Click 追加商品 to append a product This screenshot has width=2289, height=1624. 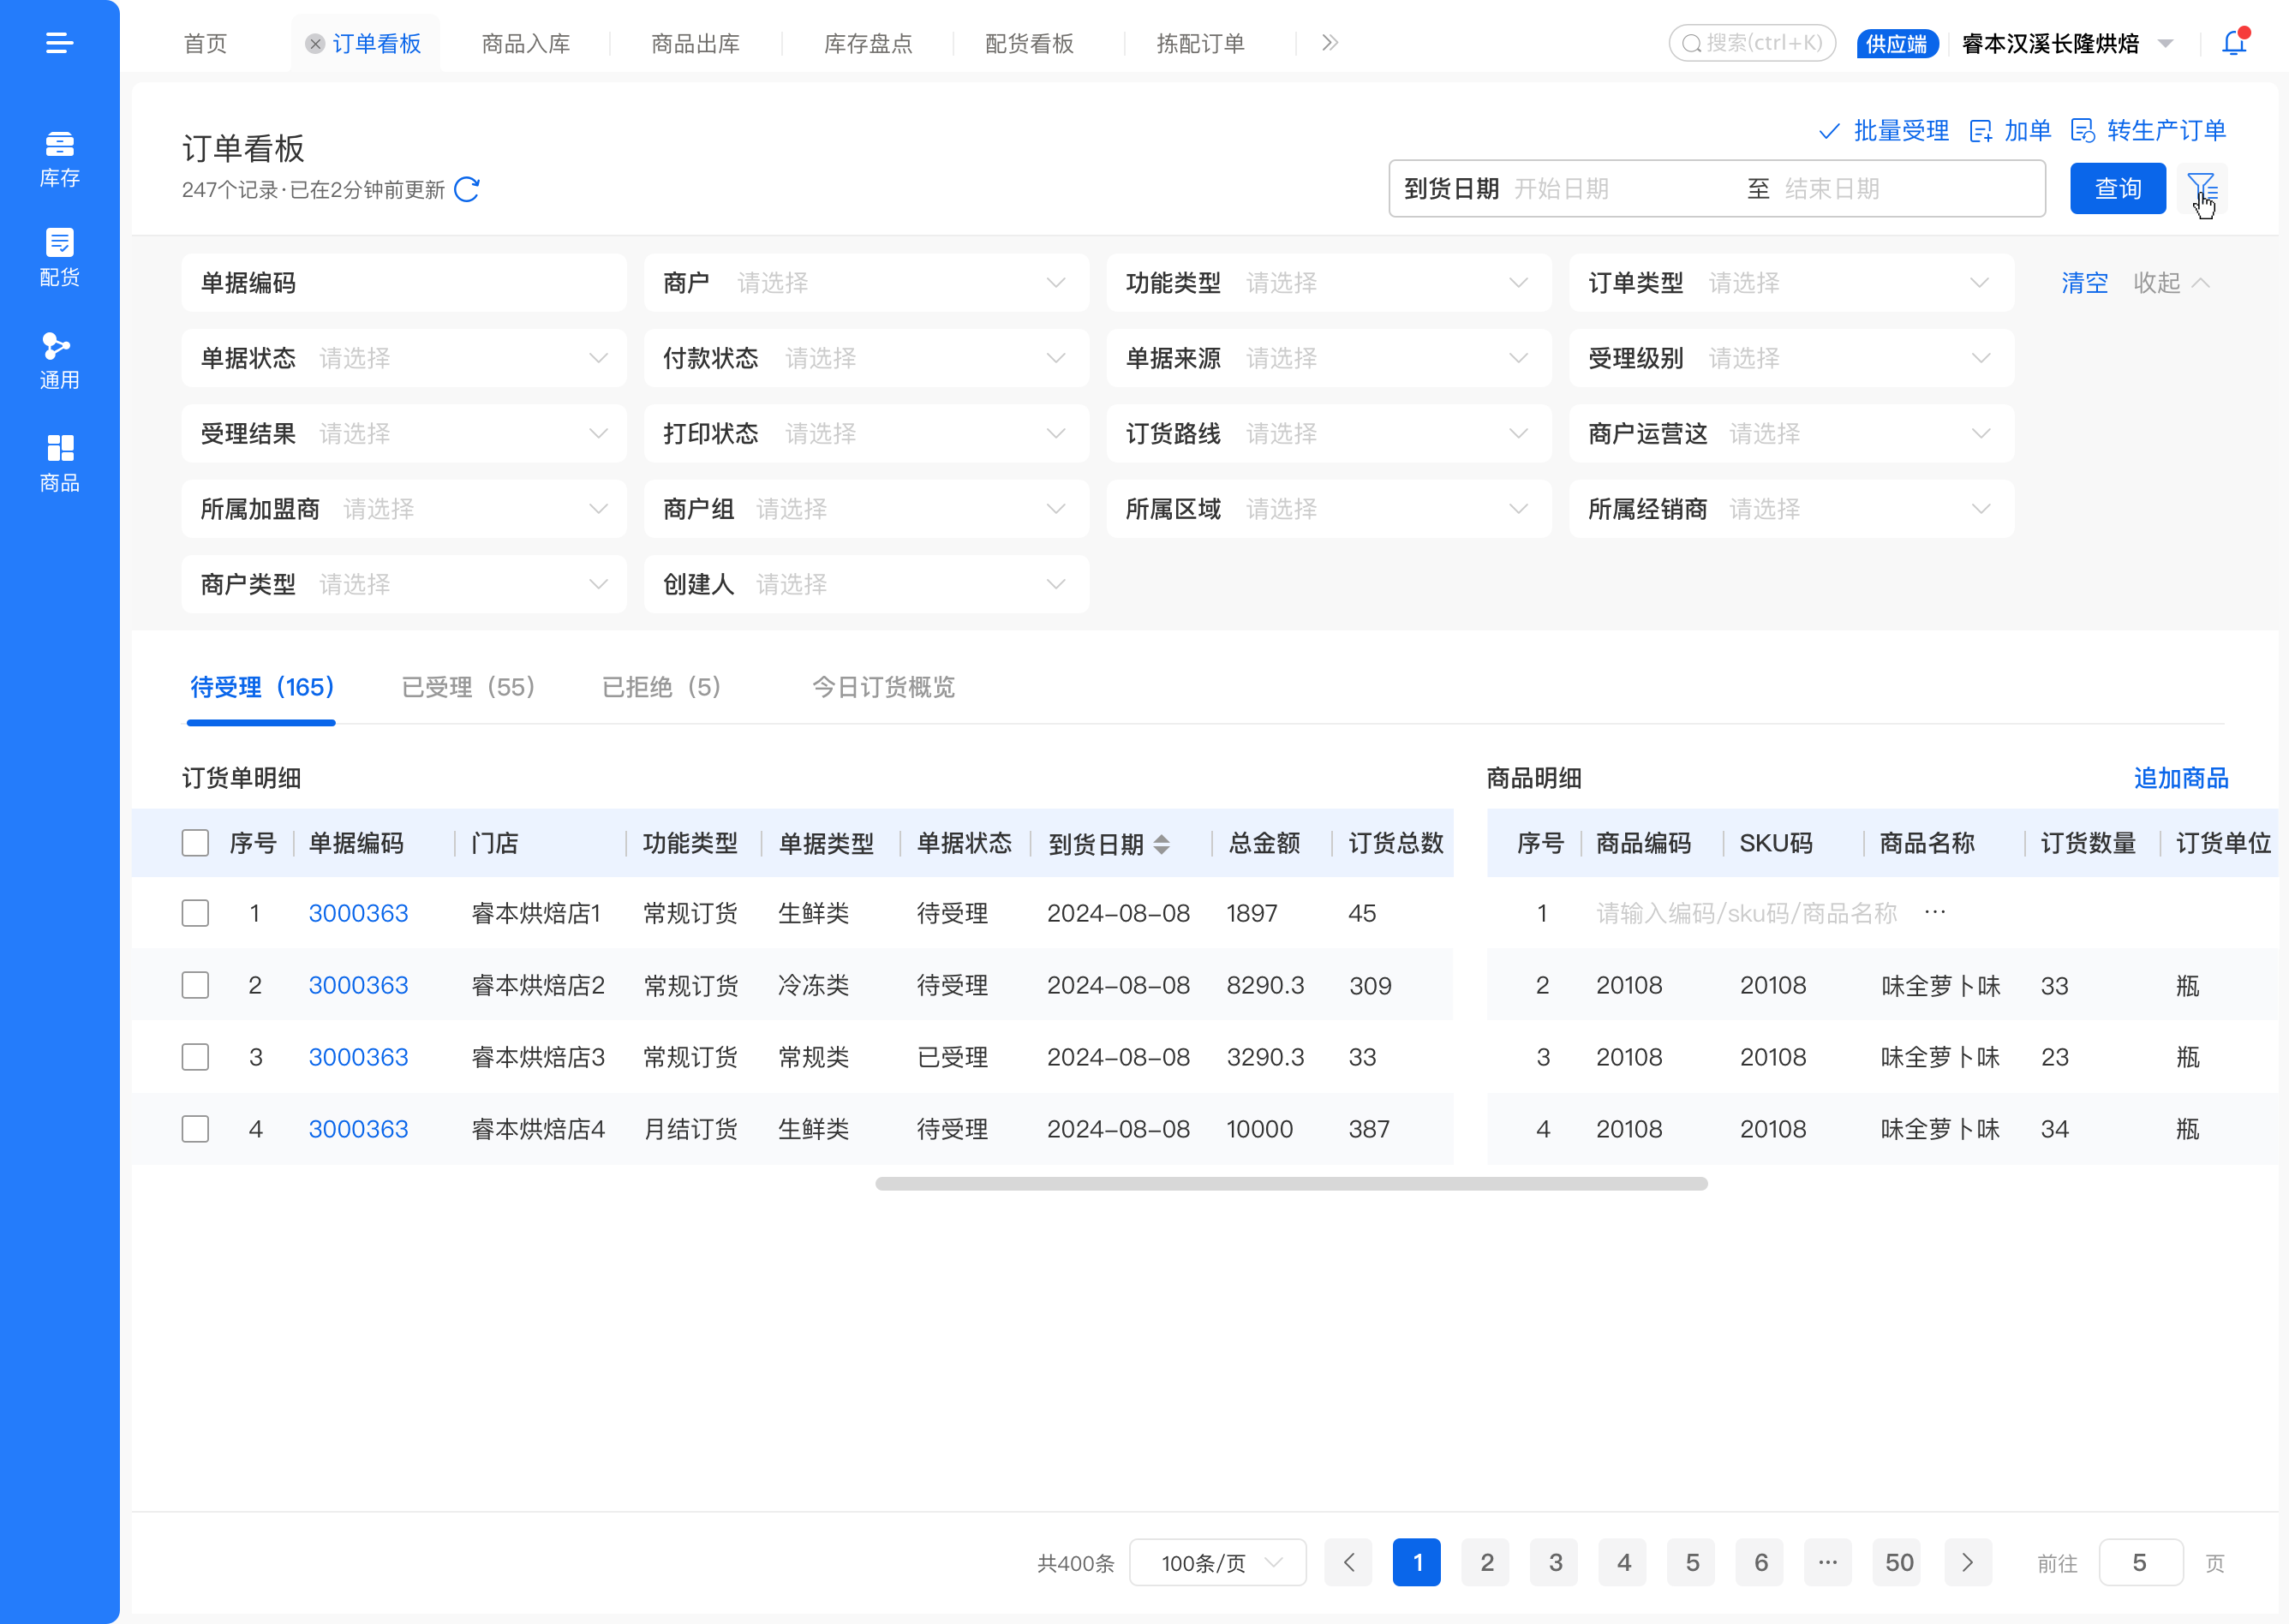(2180, 778)
